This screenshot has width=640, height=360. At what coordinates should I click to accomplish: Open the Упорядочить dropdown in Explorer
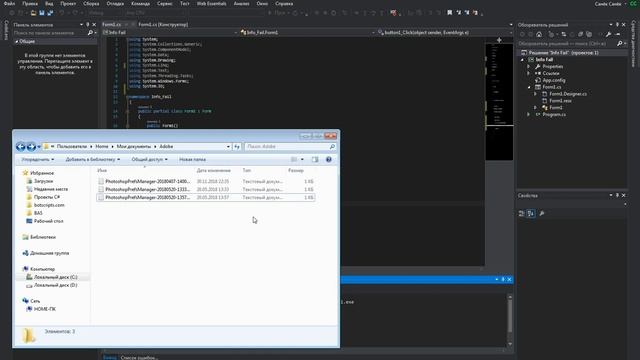click(38, 160)
